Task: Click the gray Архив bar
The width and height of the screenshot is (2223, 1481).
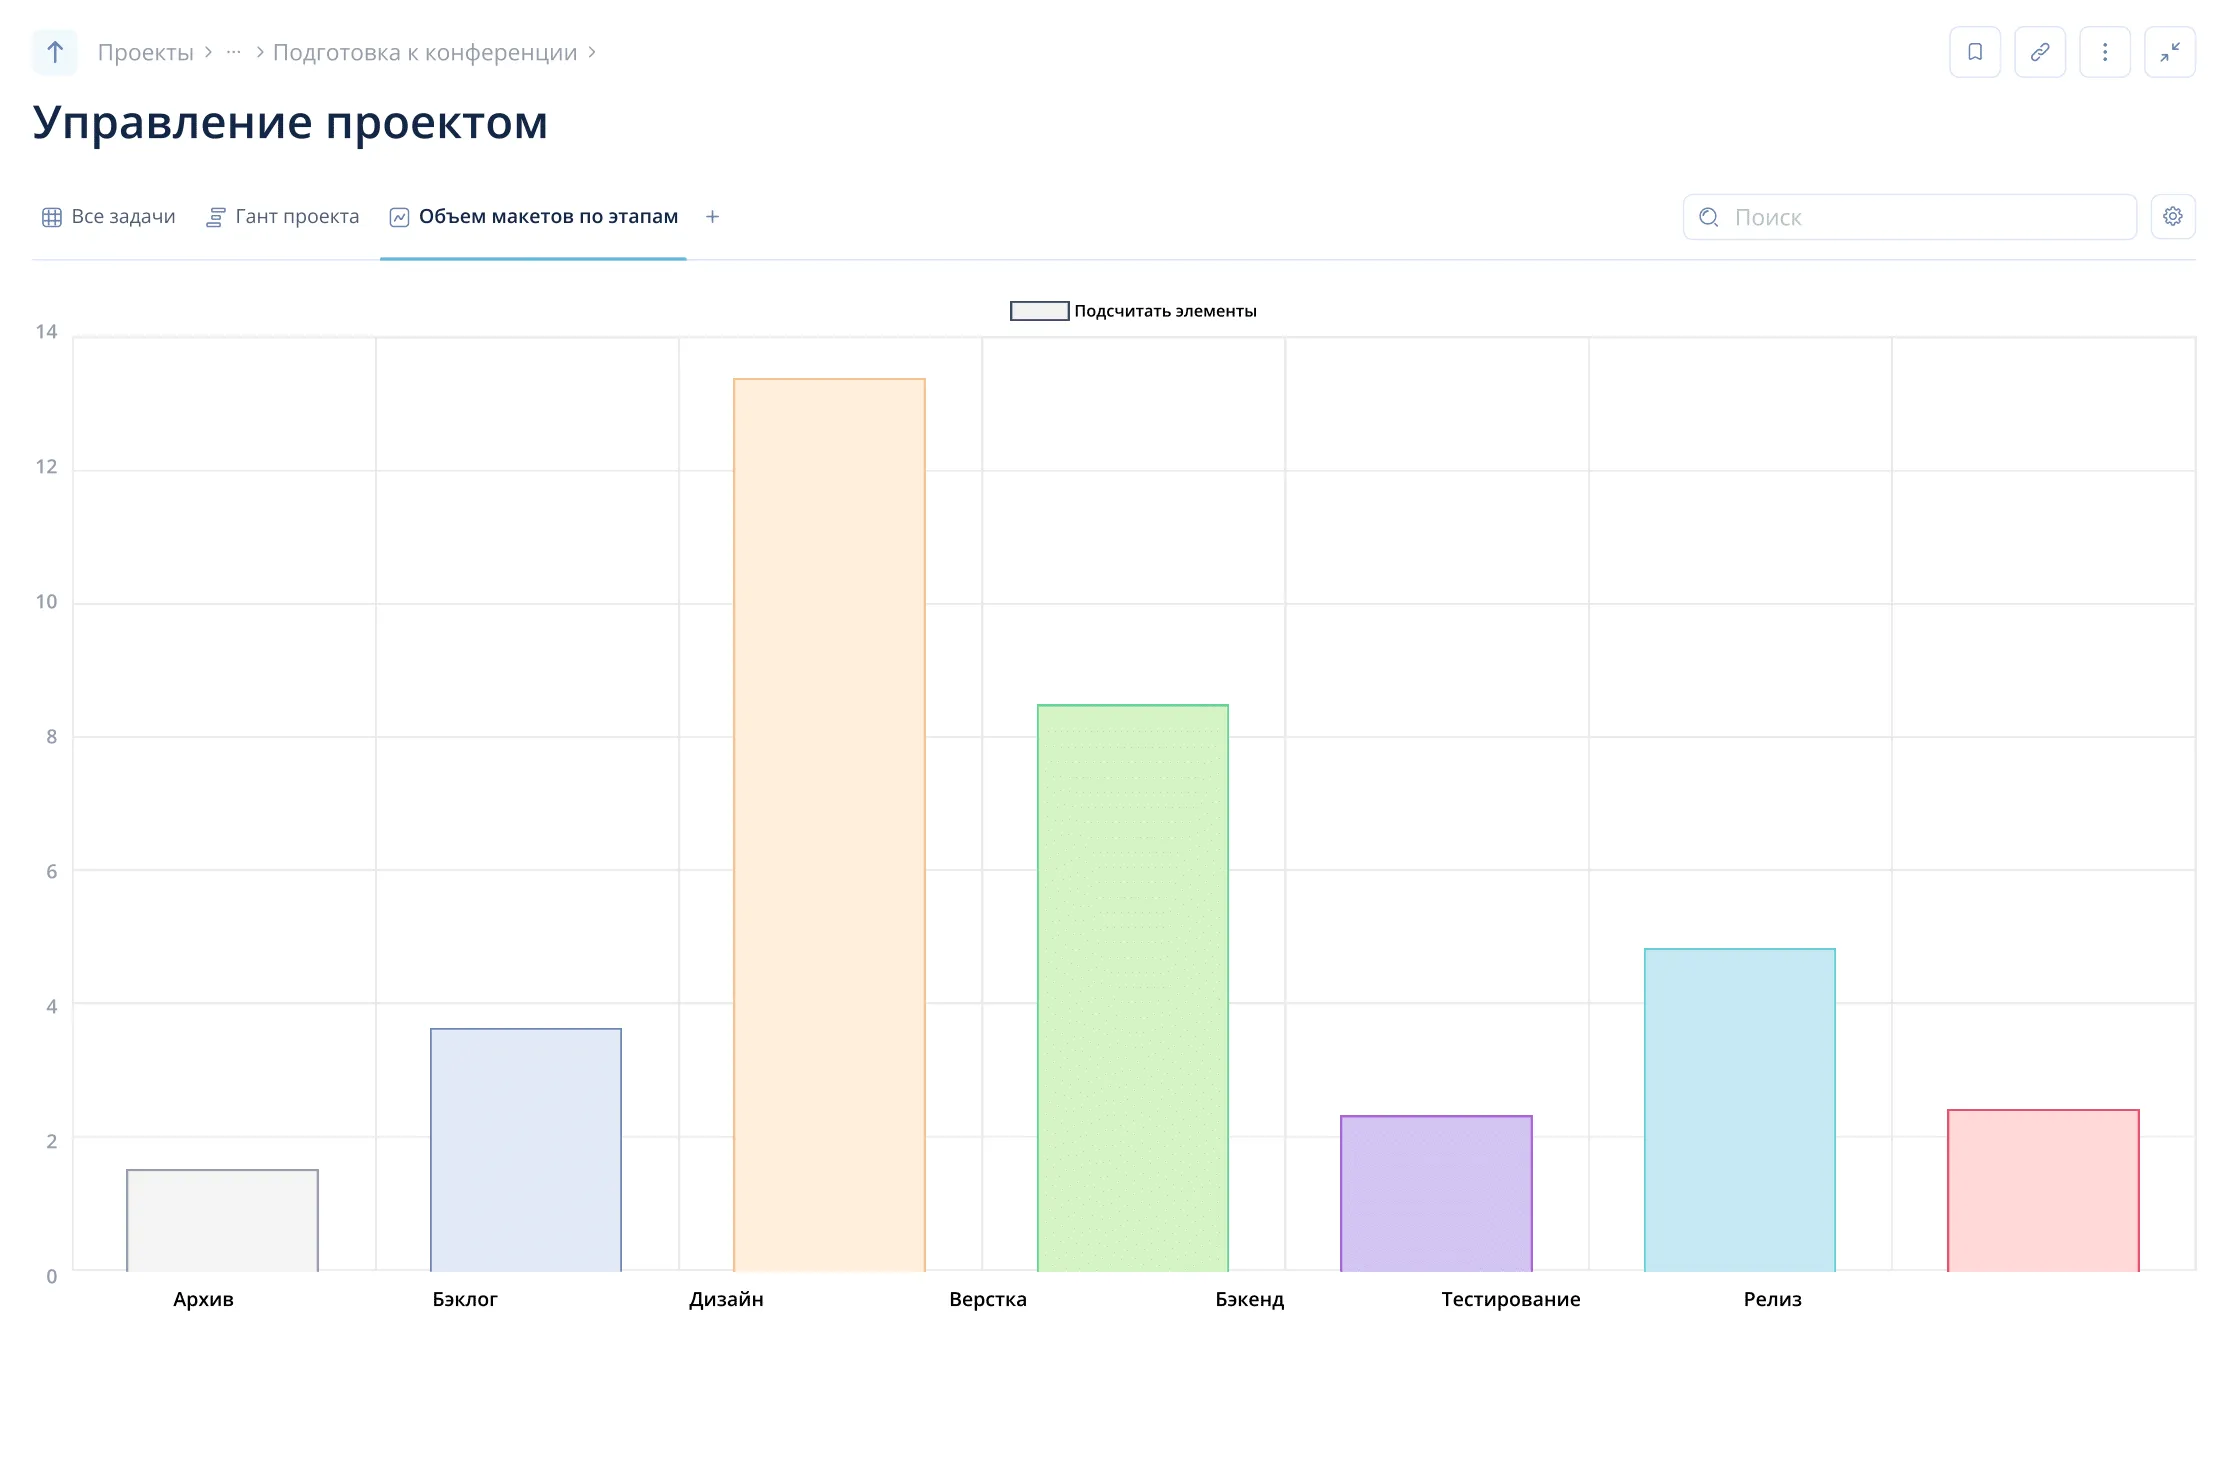Action: (x=222, y=1221)
